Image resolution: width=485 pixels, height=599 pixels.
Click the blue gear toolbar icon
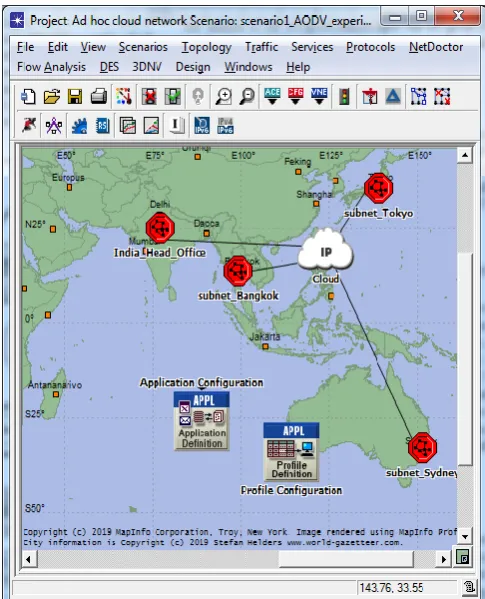tap(79, 125)
